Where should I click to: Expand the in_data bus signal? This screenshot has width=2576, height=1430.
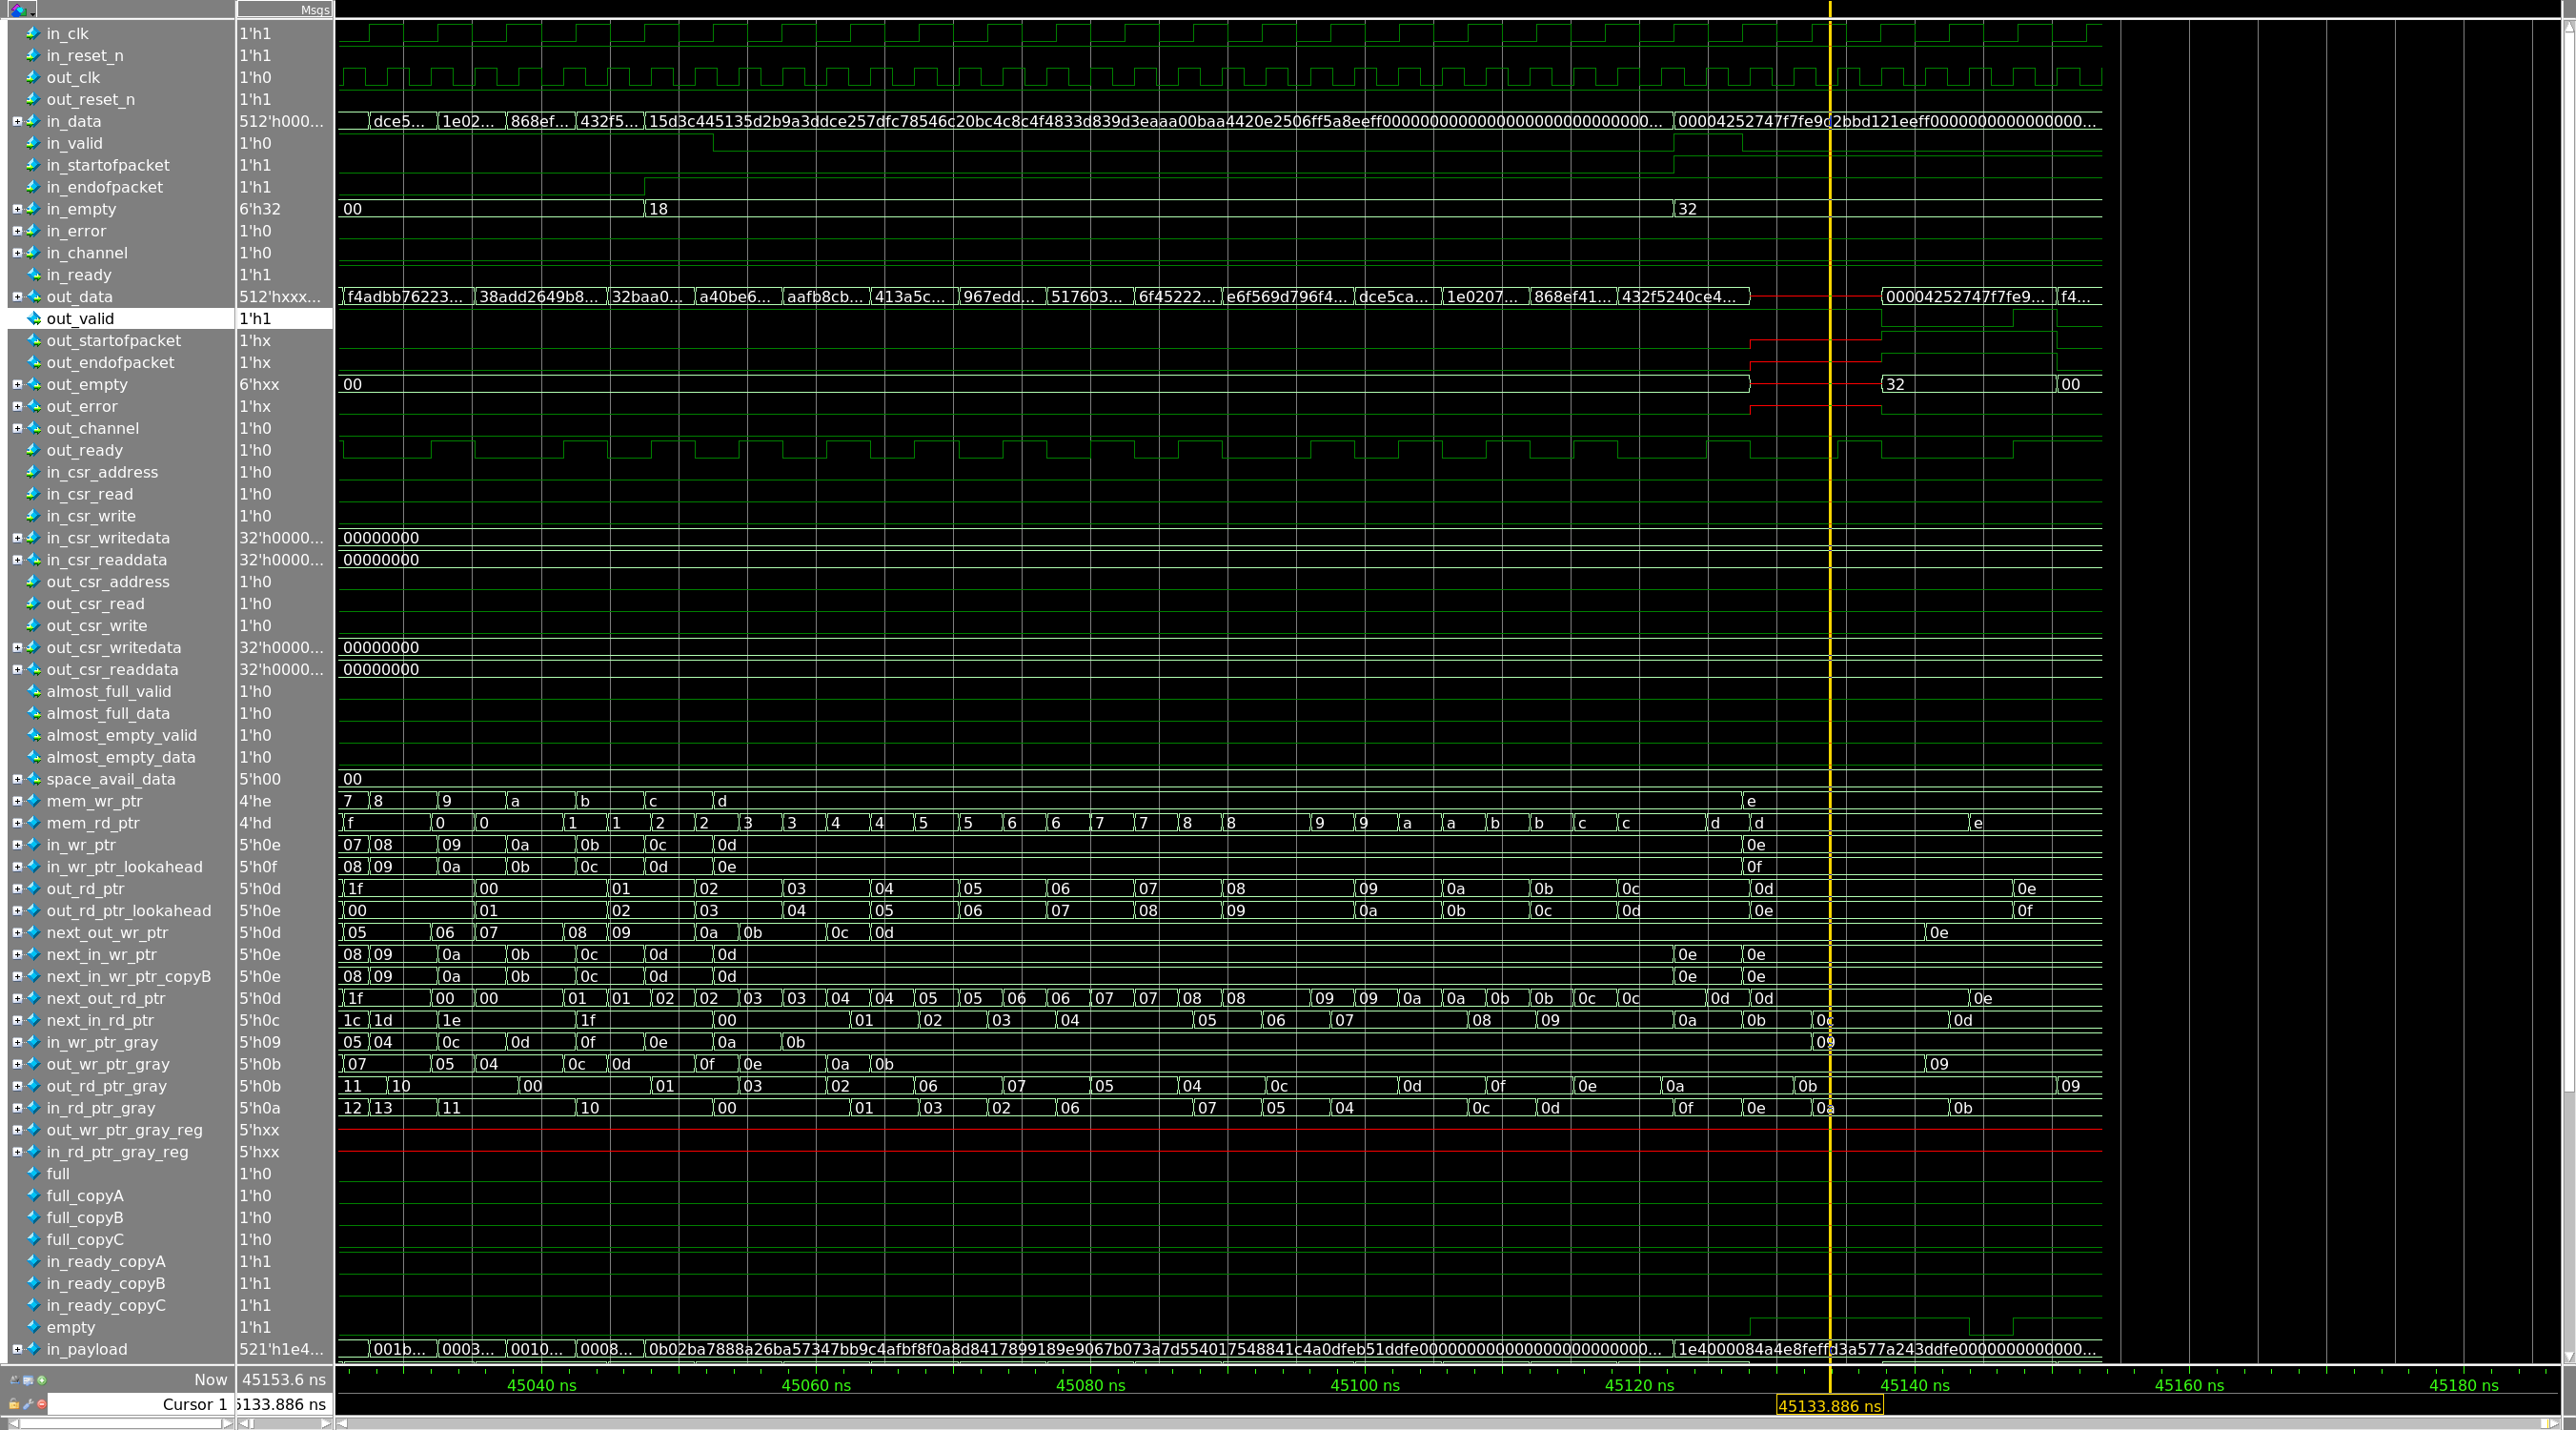tap(17, 121)
